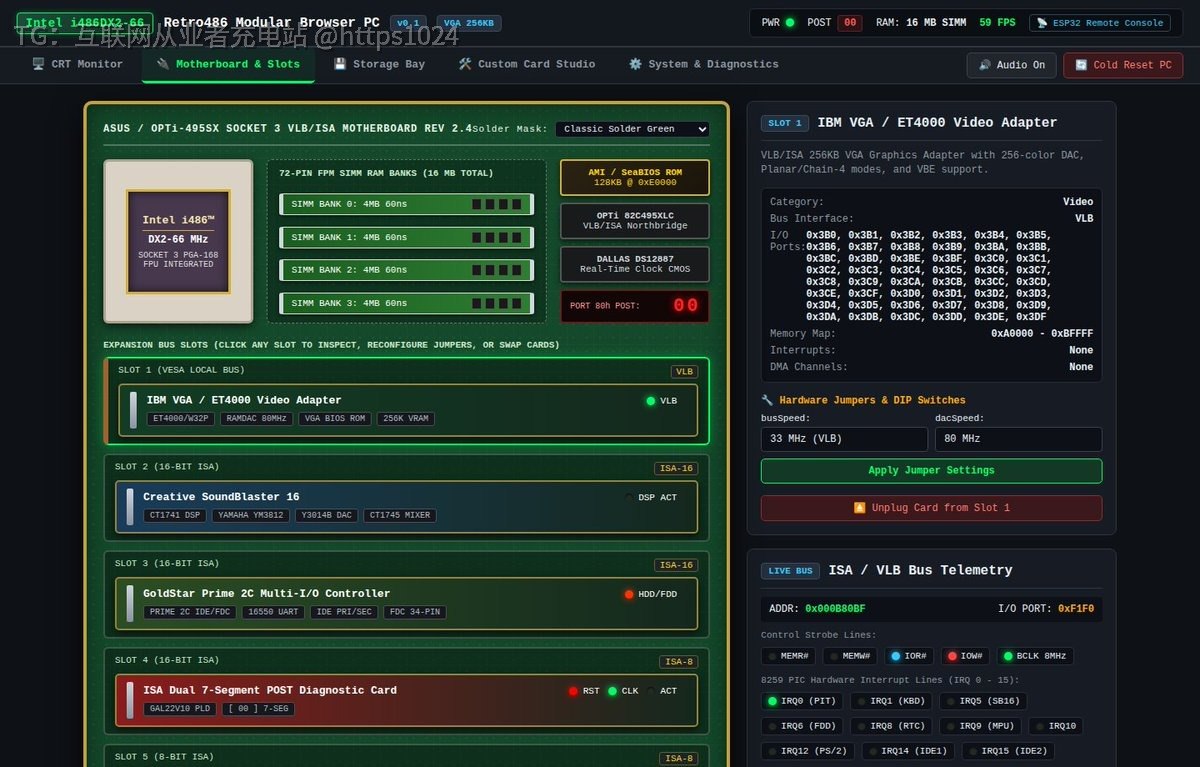
Task: Click Unplug Card from Slot 1
Action: pos(931,508)
